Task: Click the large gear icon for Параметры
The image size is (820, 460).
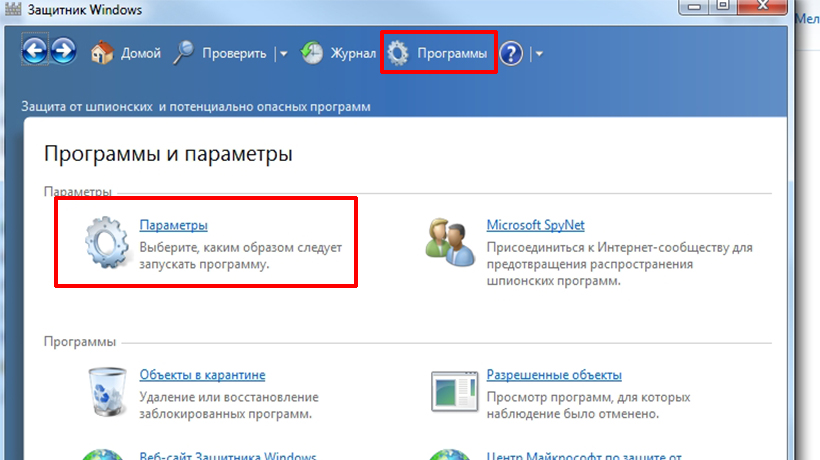Action: pyautogui.click(x=107, y=243)
